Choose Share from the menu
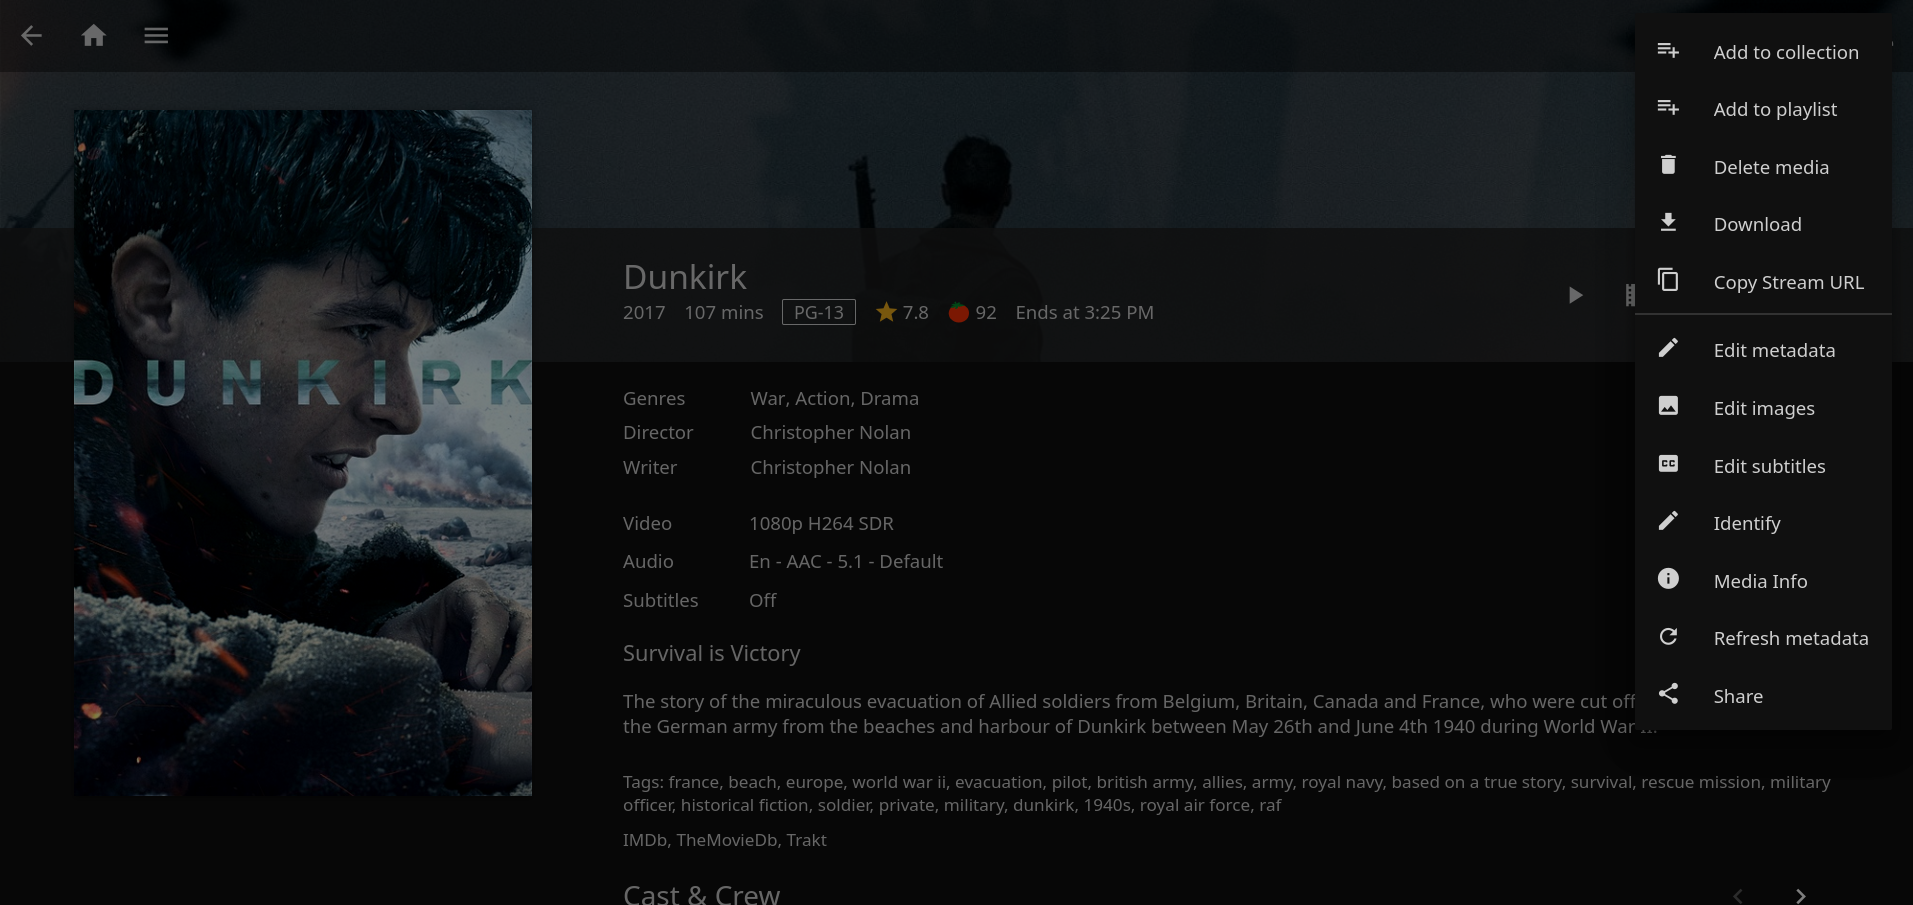Image resolution: width=1913 pixels, height=905 pixels. point(1764,696)
